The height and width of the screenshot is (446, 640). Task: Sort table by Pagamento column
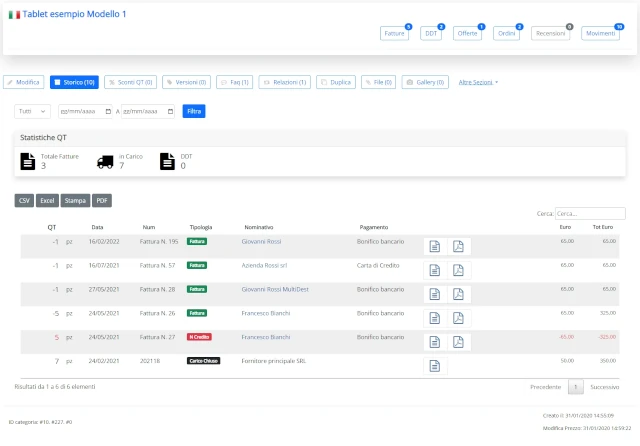pyautogui.click(x=374, y=227)
